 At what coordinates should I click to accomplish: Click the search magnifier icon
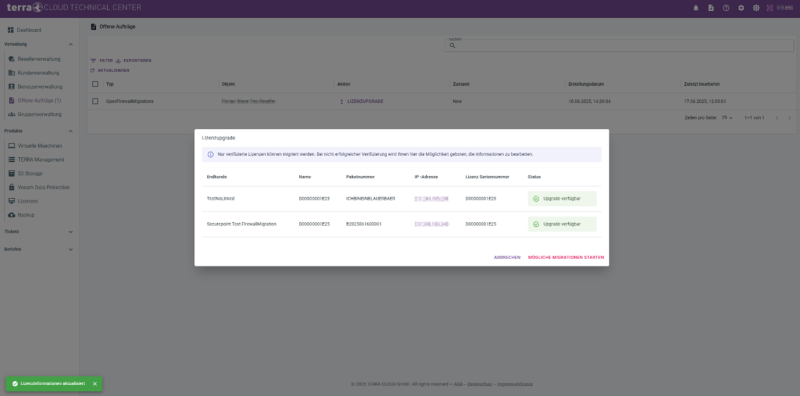452,45
